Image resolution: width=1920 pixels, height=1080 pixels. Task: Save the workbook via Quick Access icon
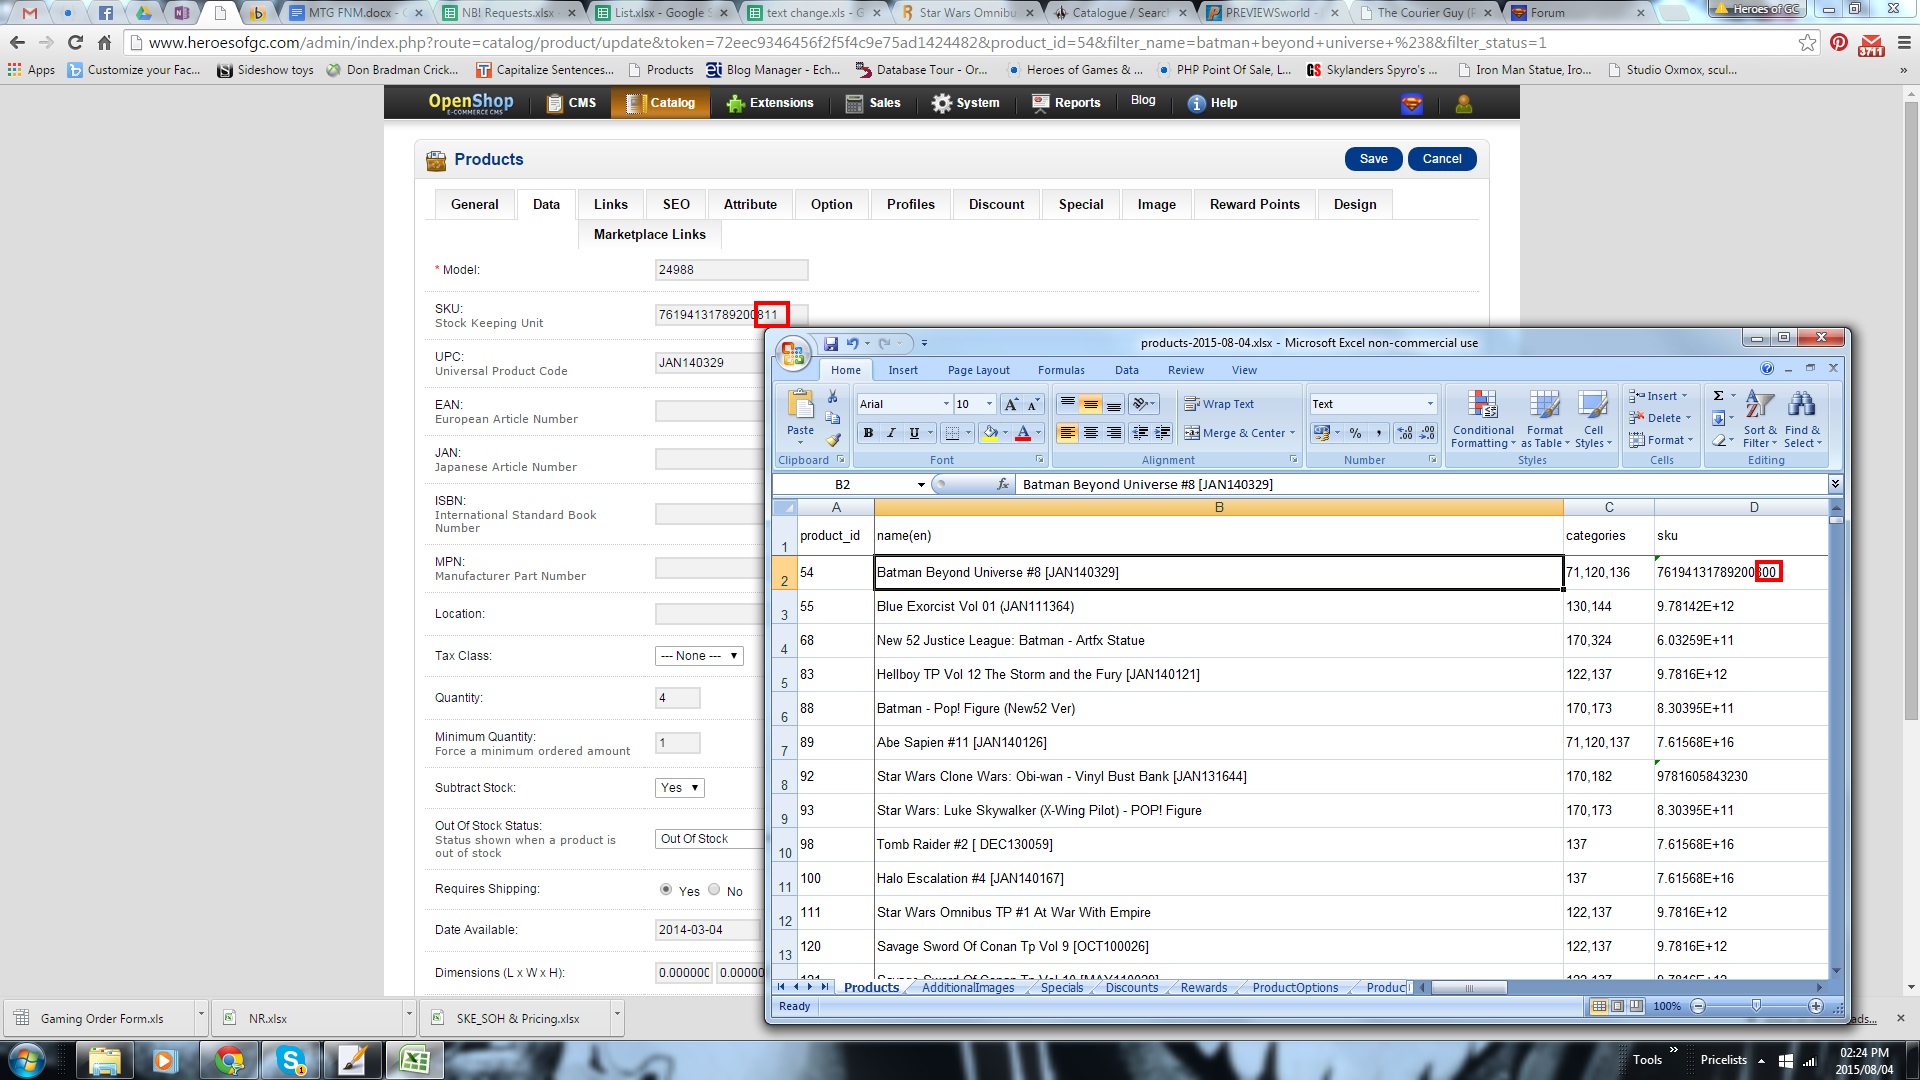(x=831, y=343)
